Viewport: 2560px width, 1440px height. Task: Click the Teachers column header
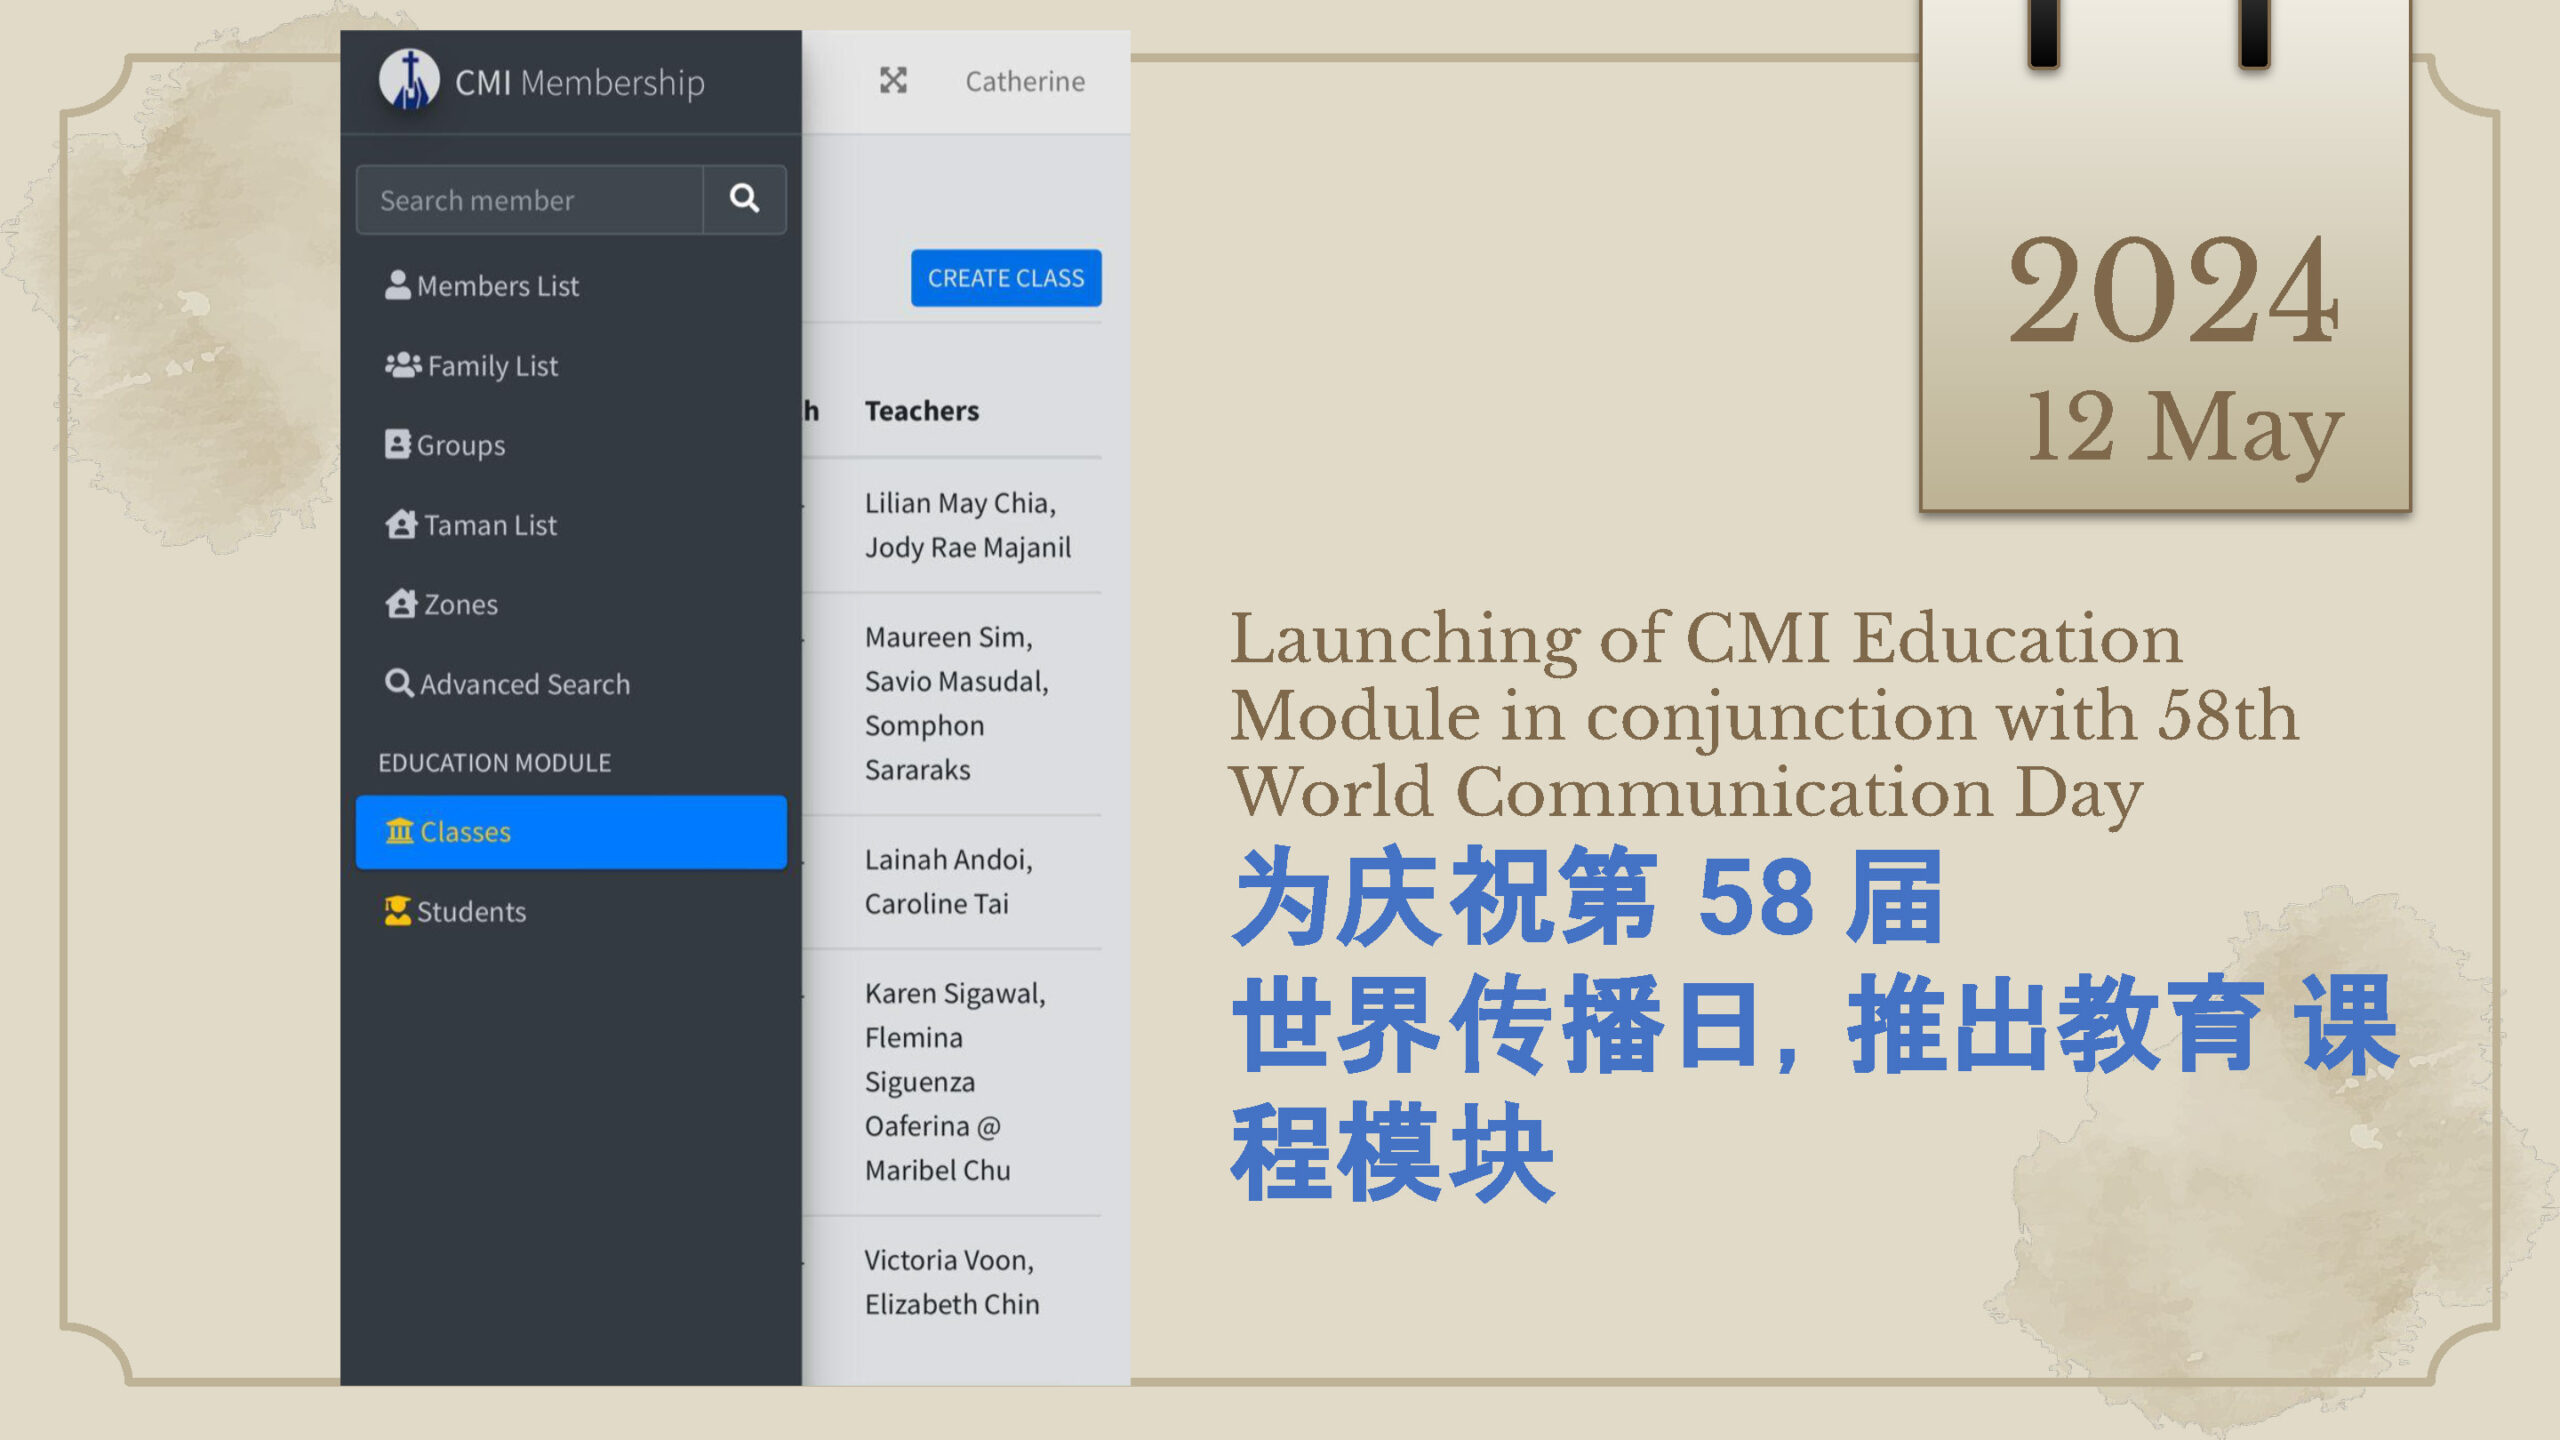pos(922,411)
